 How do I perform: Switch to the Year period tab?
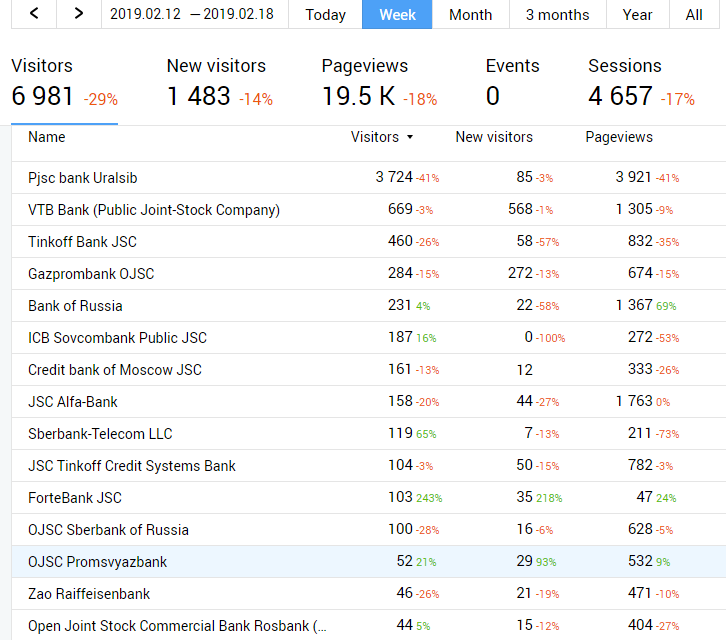point(637,14)
